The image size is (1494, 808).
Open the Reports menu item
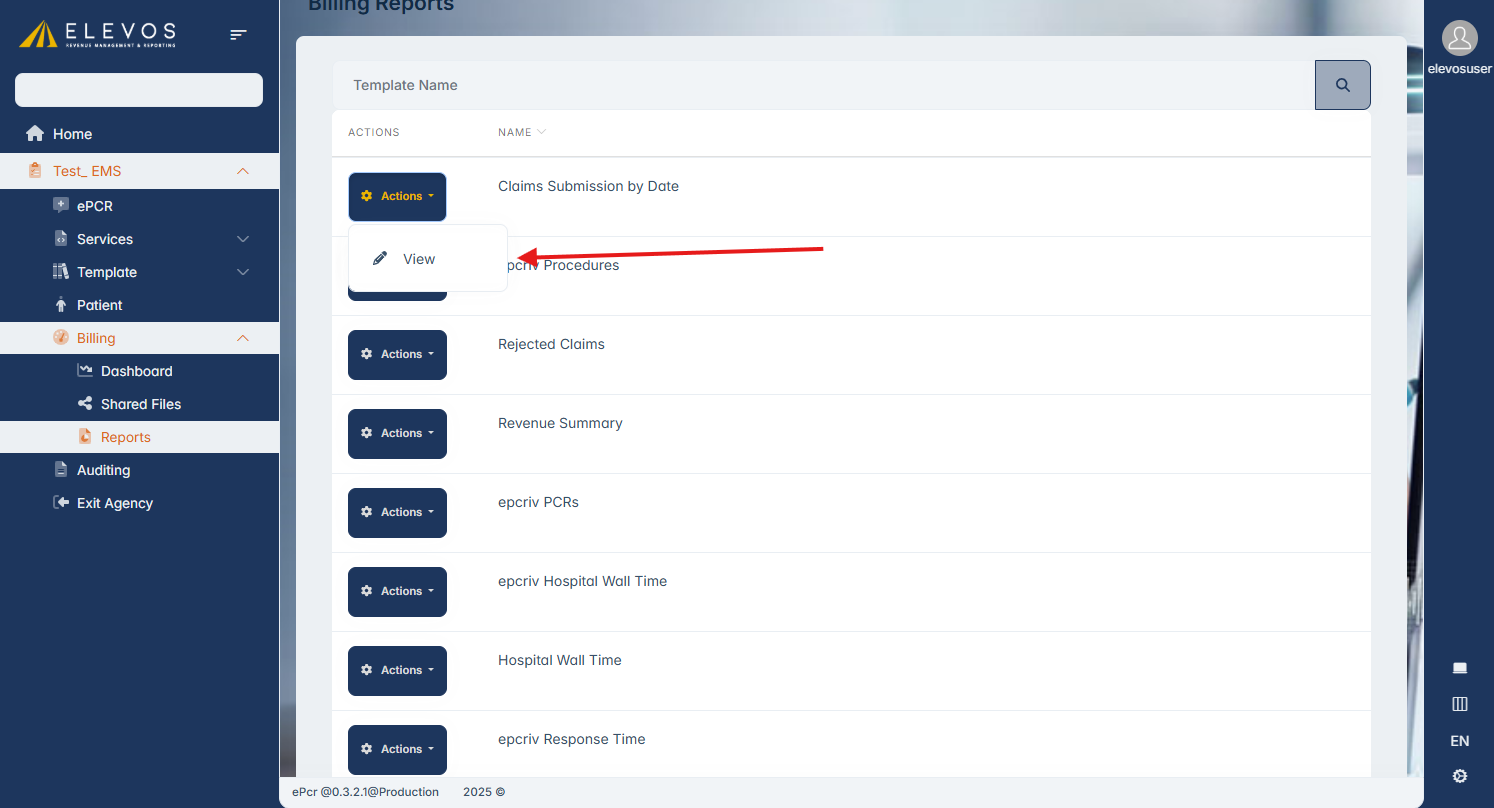[x=125, y=437]
